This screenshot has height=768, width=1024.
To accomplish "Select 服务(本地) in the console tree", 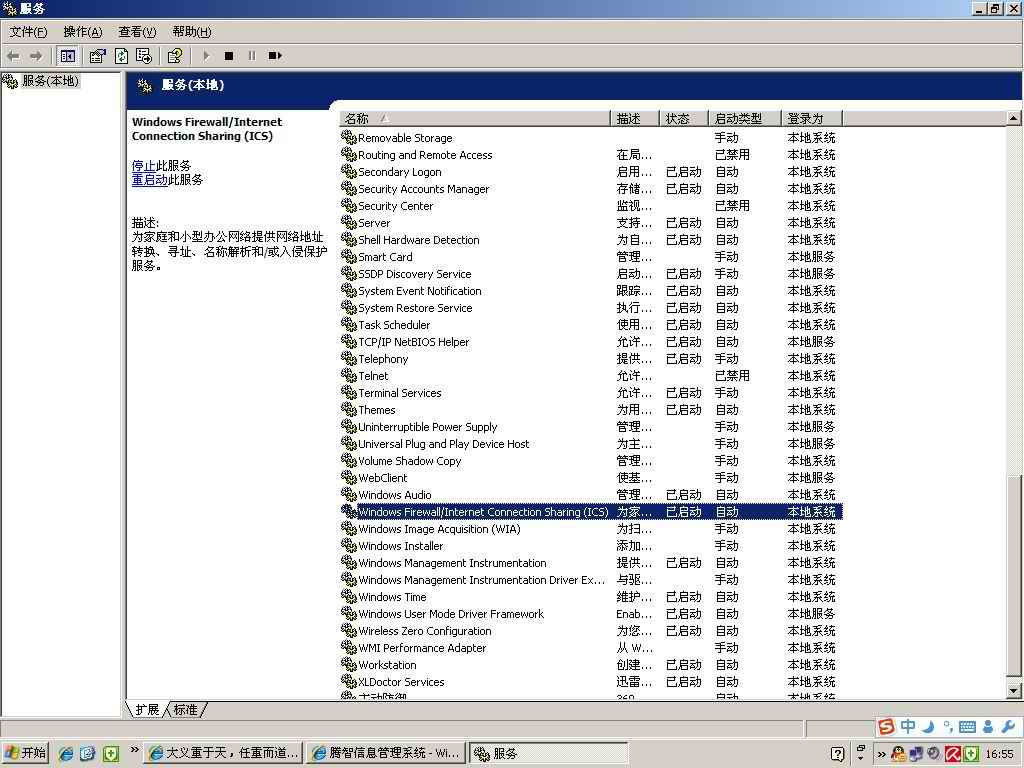I will (x=50, y=81).
